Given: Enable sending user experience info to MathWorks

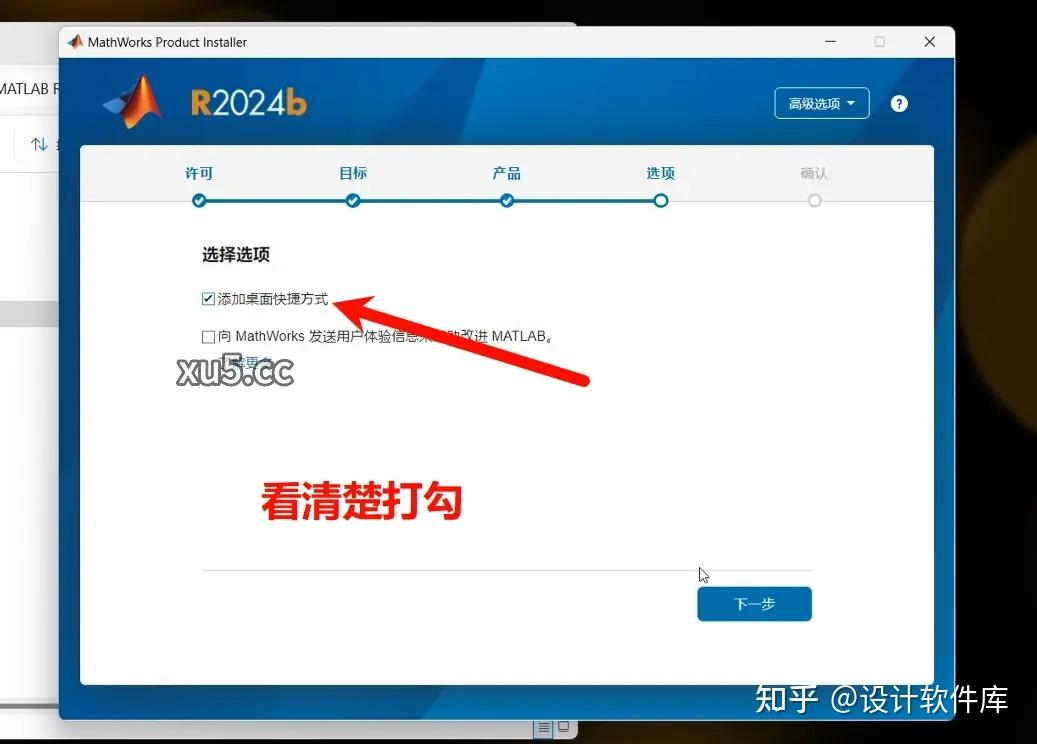Looking at the screenshot, I should pos(207,336).
